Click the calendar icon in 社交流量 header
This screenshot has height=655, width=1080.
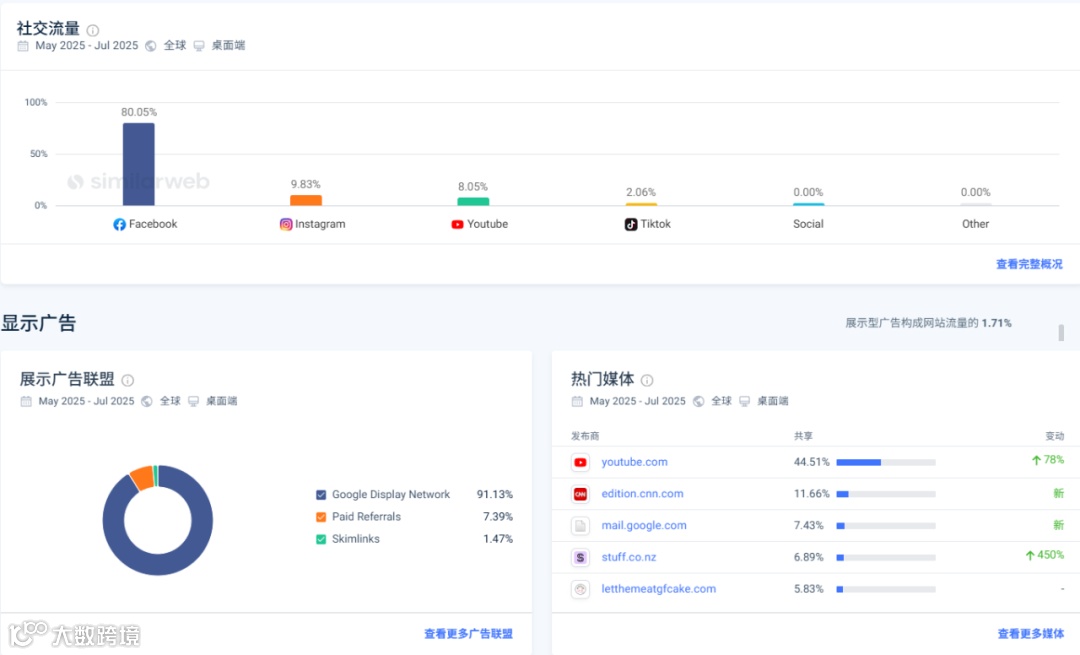[x=23, y=46]
